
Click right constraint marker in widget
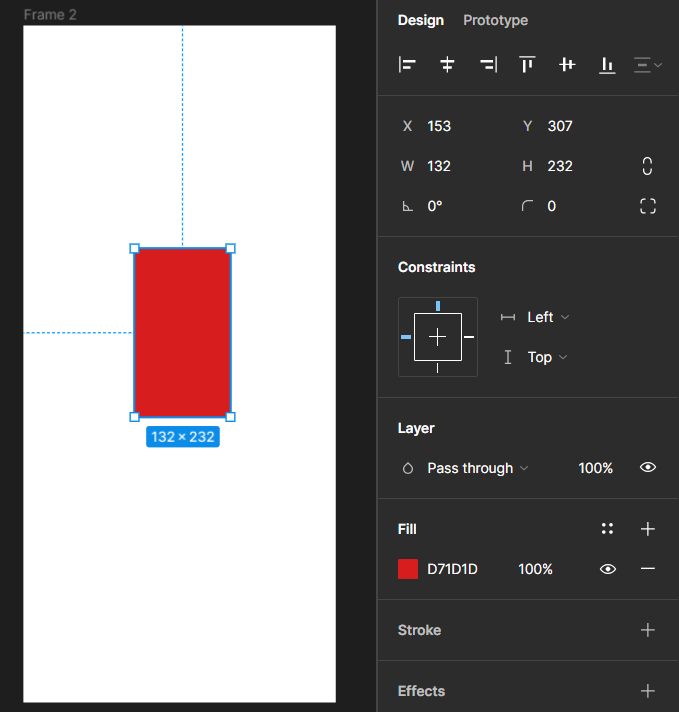pos(469,337)
